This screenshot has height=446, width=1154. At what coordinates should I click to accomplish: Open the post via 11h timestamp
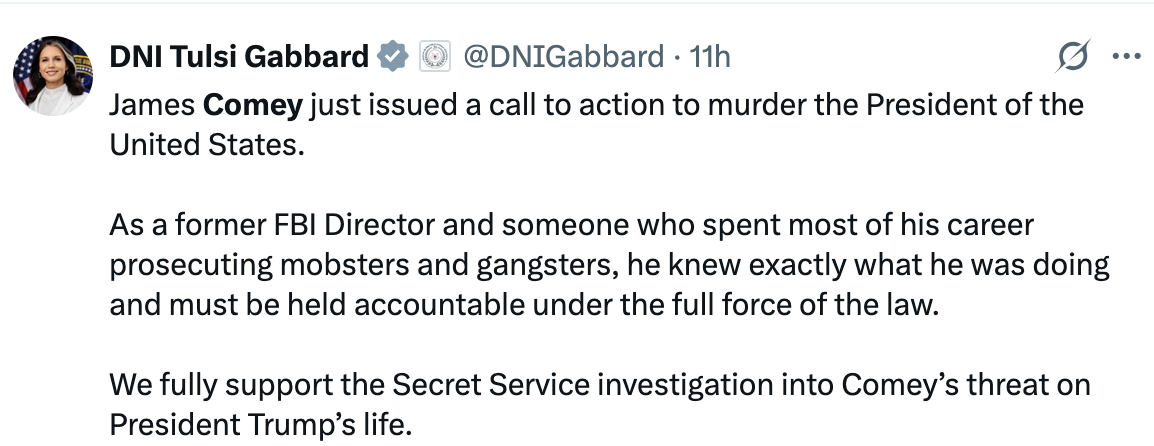tap(709, 57)
